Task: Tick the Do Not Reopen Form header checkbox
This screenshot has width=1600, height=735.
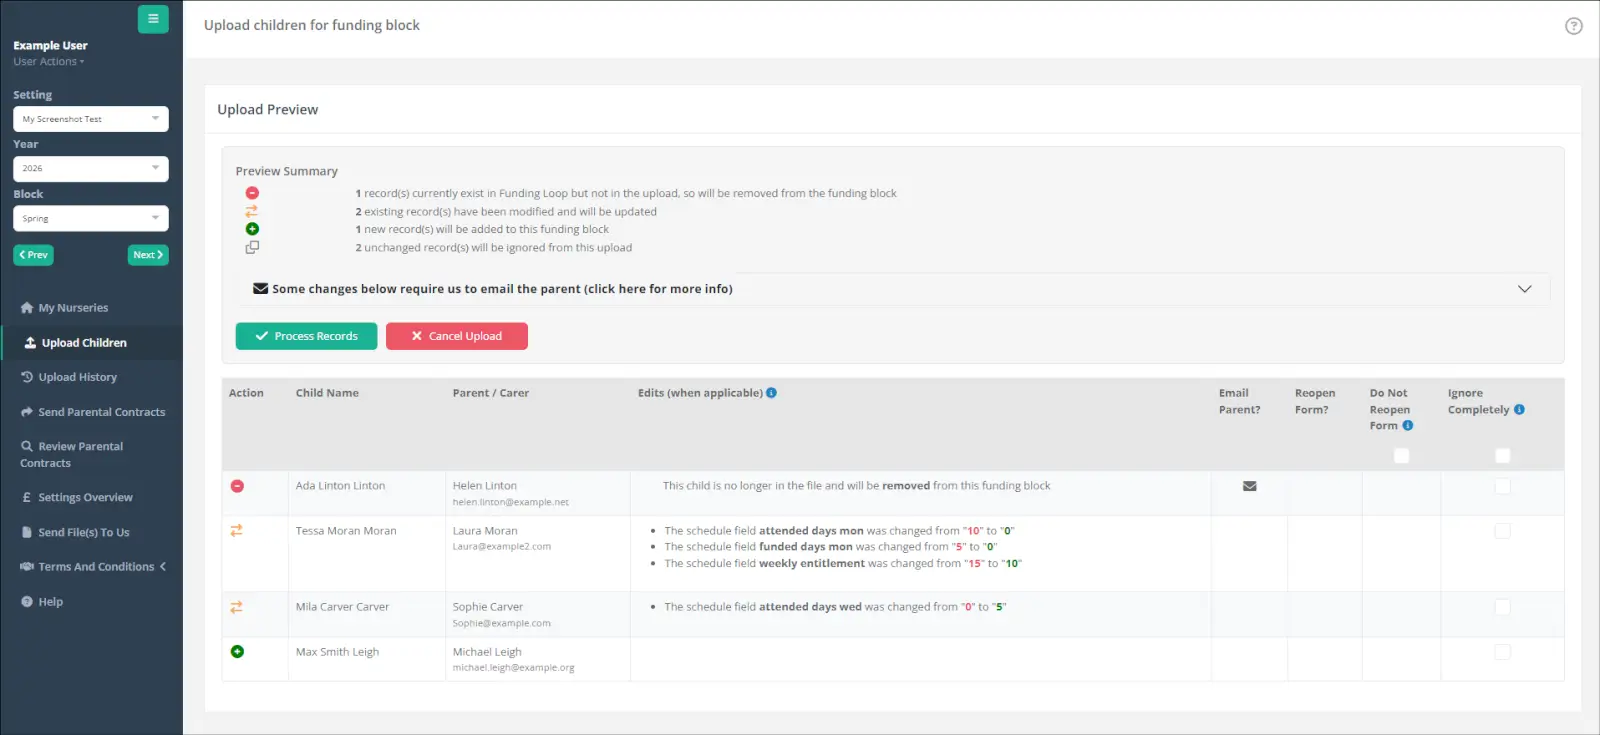Action: (1401, 456)
